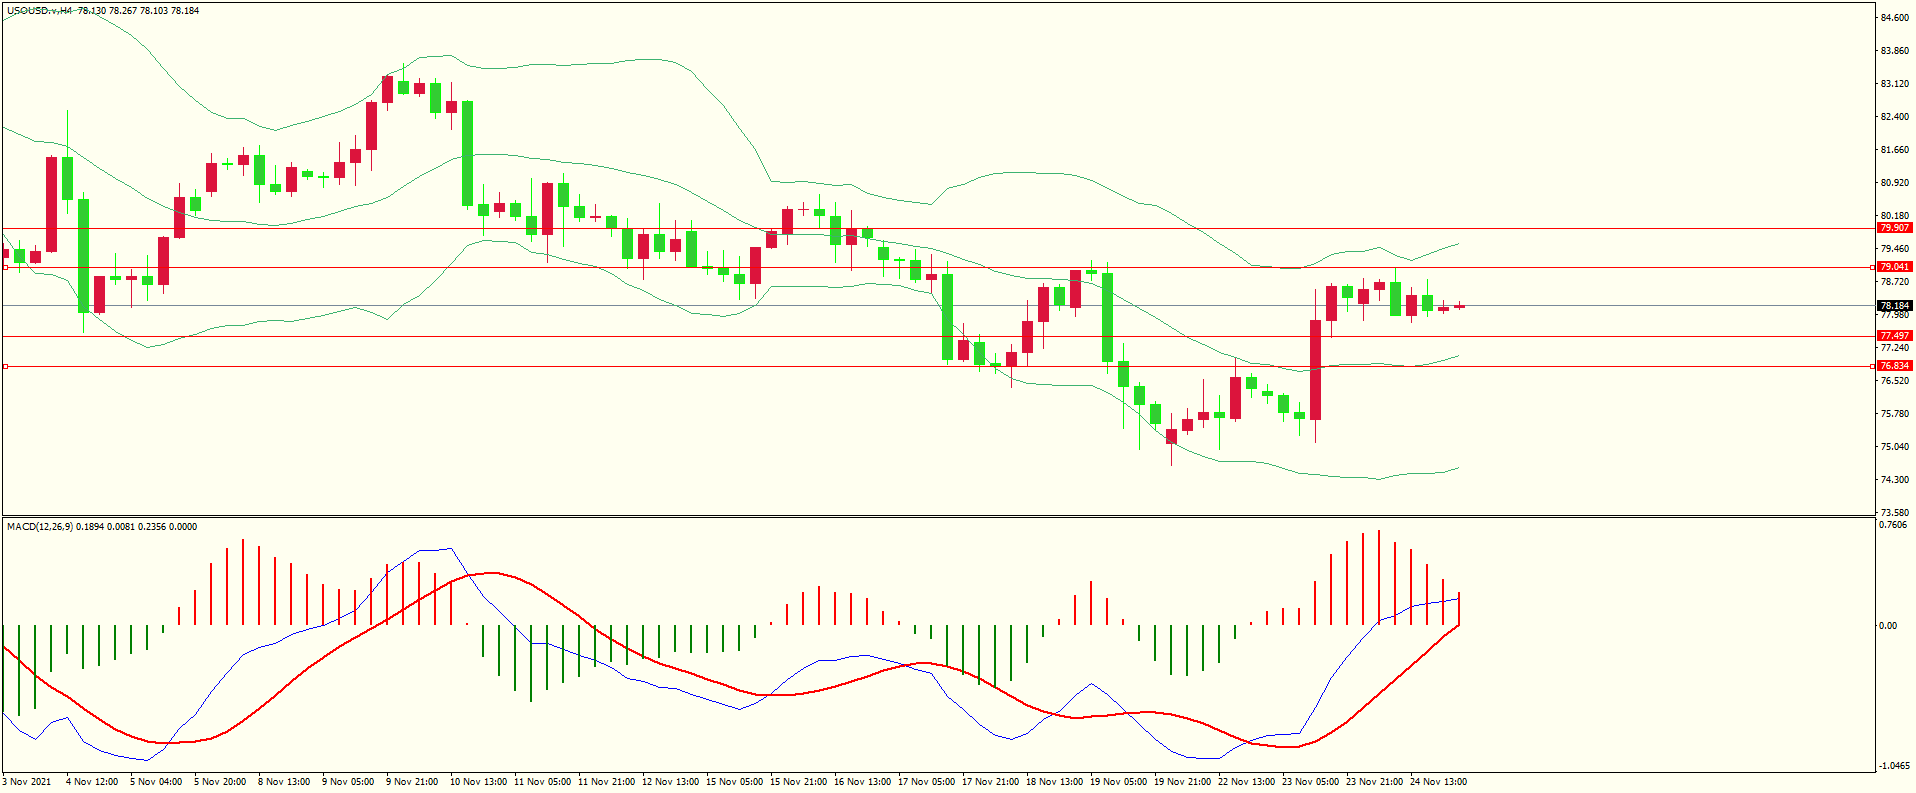Click the -1.0465 MACD scale value
The width and height of the screenshot is (1916, 793).
[x=1896, y=766]
